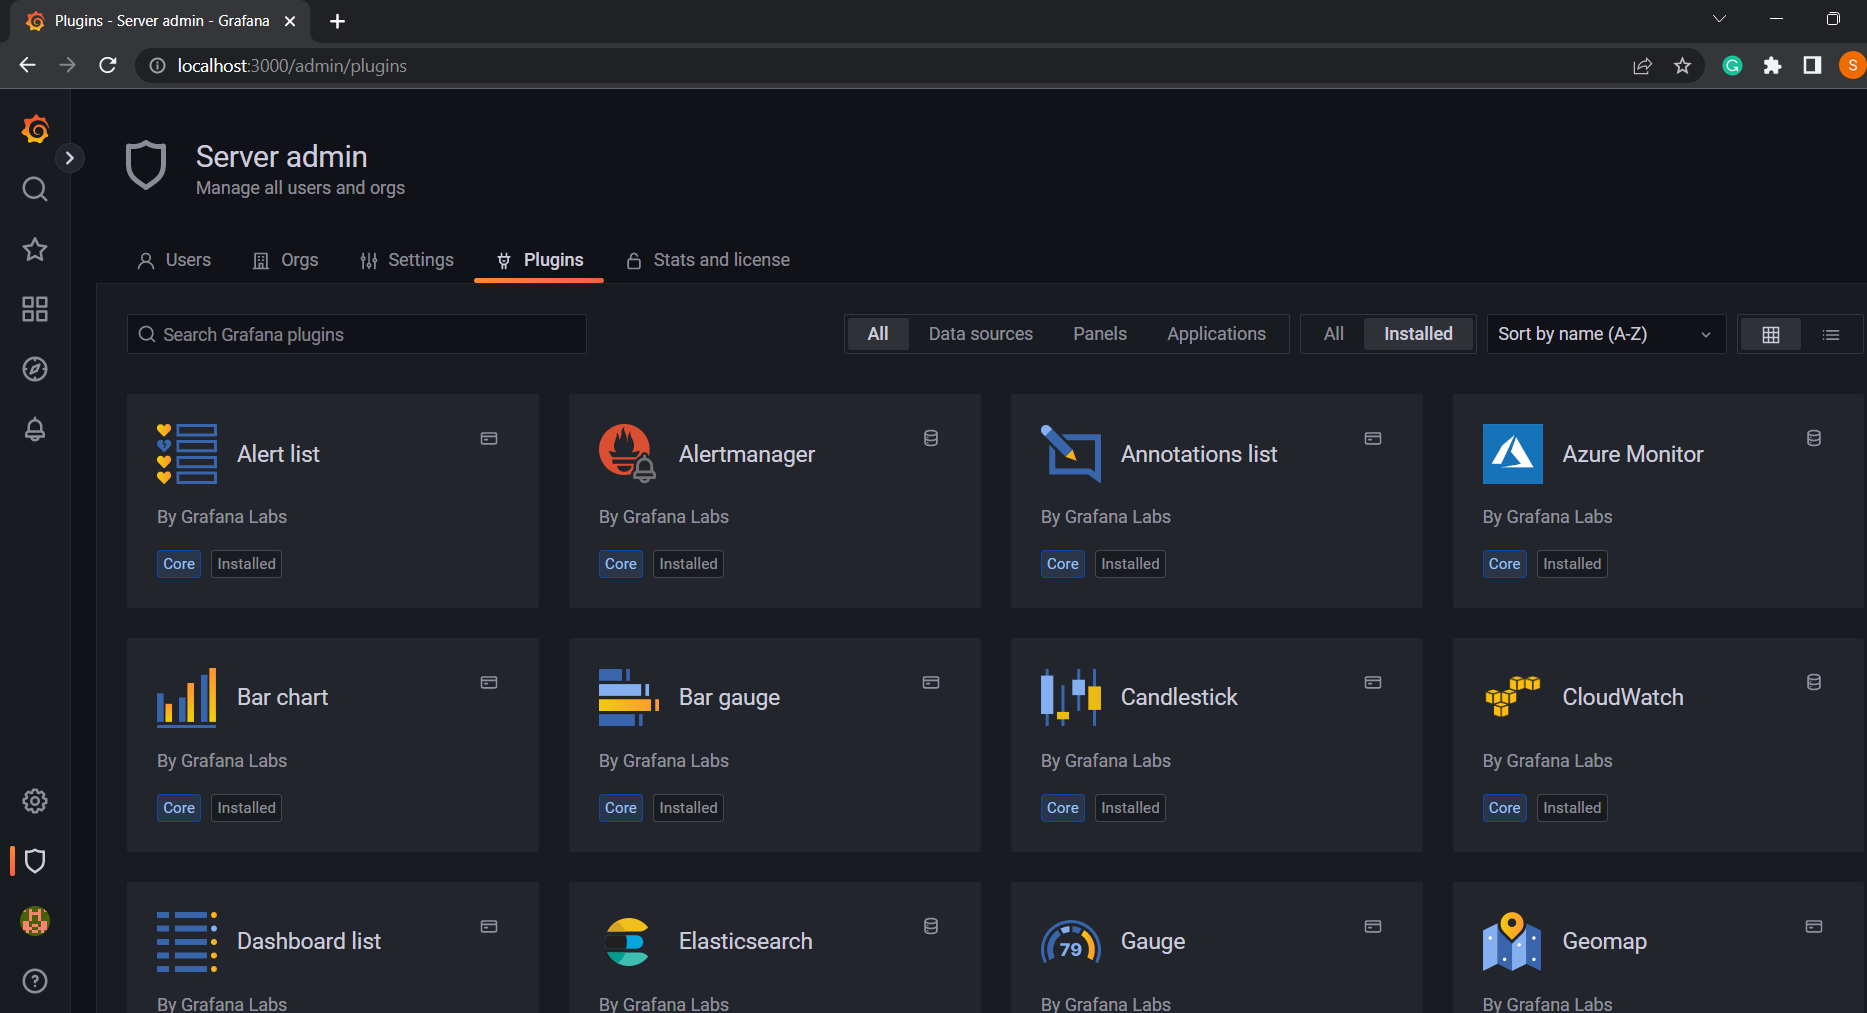The width and height of the screenshot is (1867, 1013).
Task: Open the Sort by name (A-Z) dropdown
Action: point(1604,334)
